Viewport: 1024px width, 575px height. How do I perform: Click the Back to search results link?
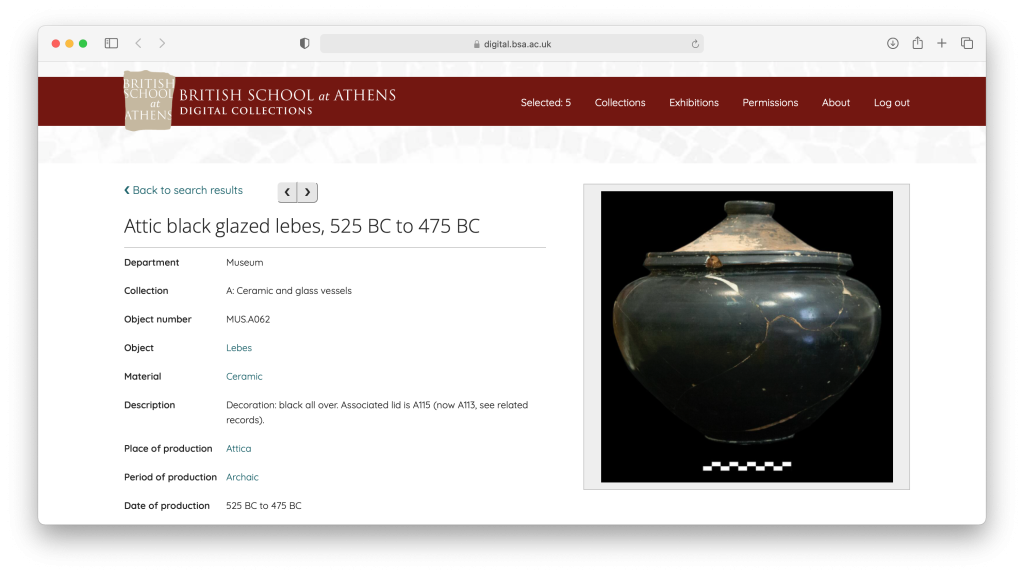(184, 190)
